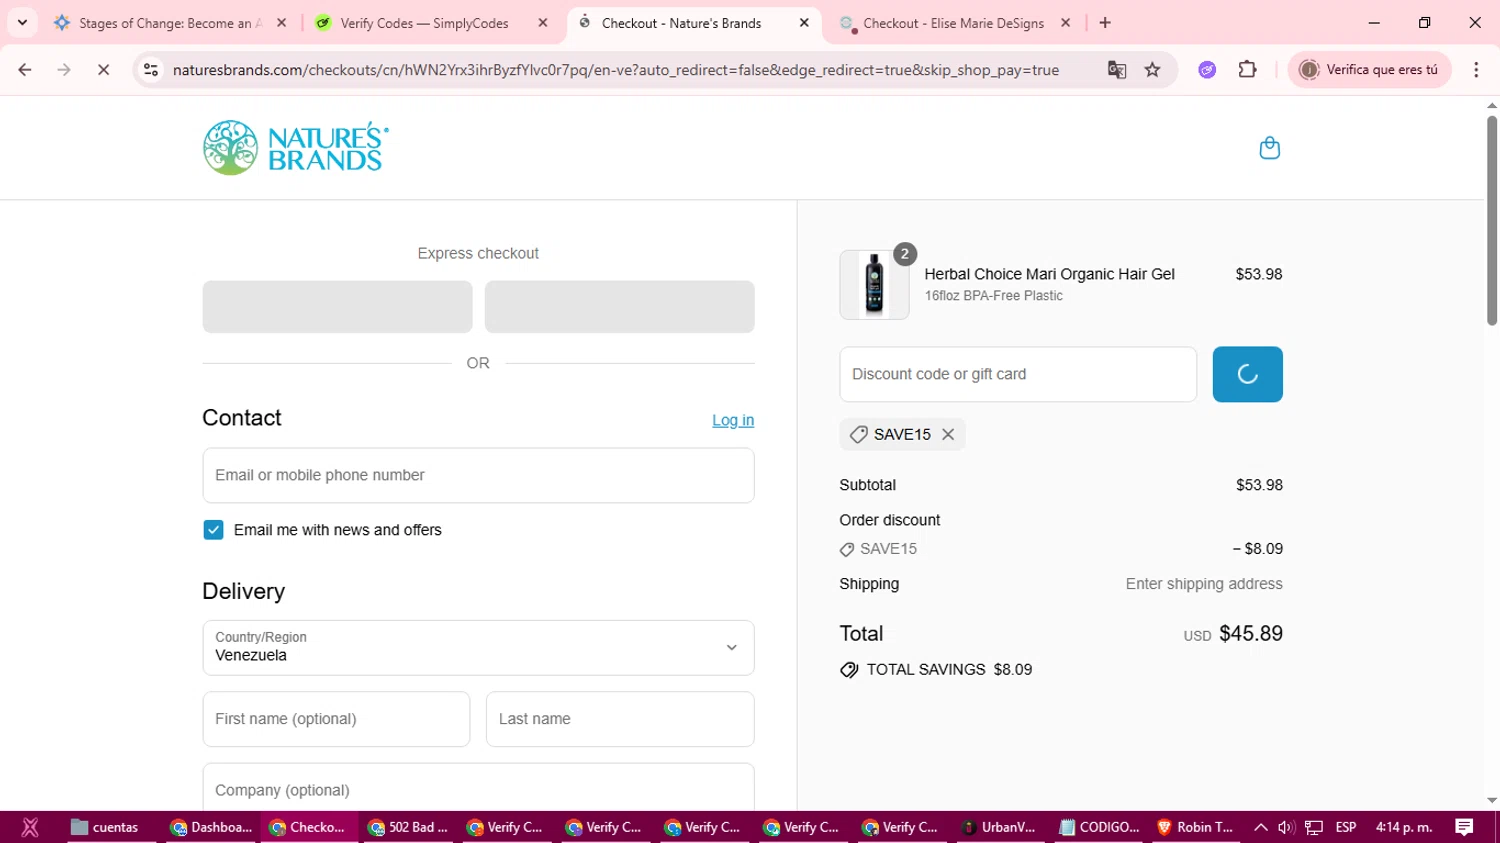Click the 4:14 p. m. clock
This screenshot has width=1500, height=843.
pyautogui.click(x=1404, y=827)
